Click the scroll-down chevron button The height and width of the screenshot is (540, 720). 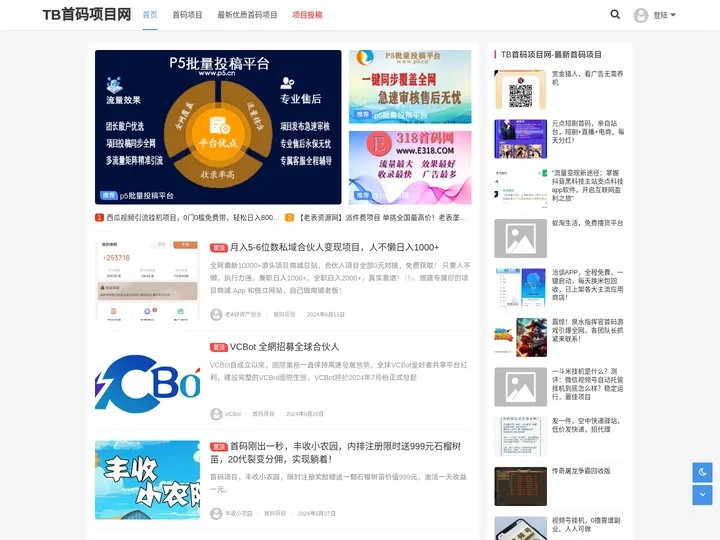pos(702,495)
